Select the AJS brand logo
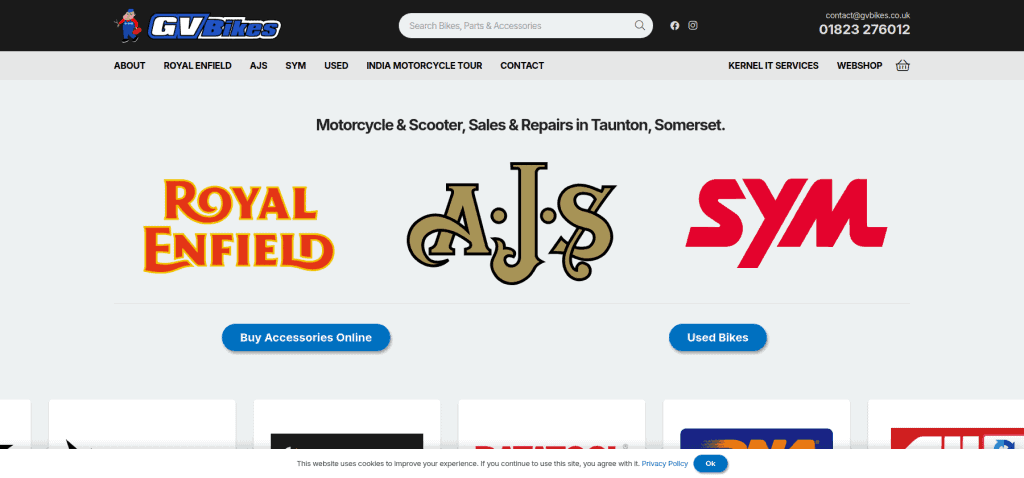 tap(511, 223)
